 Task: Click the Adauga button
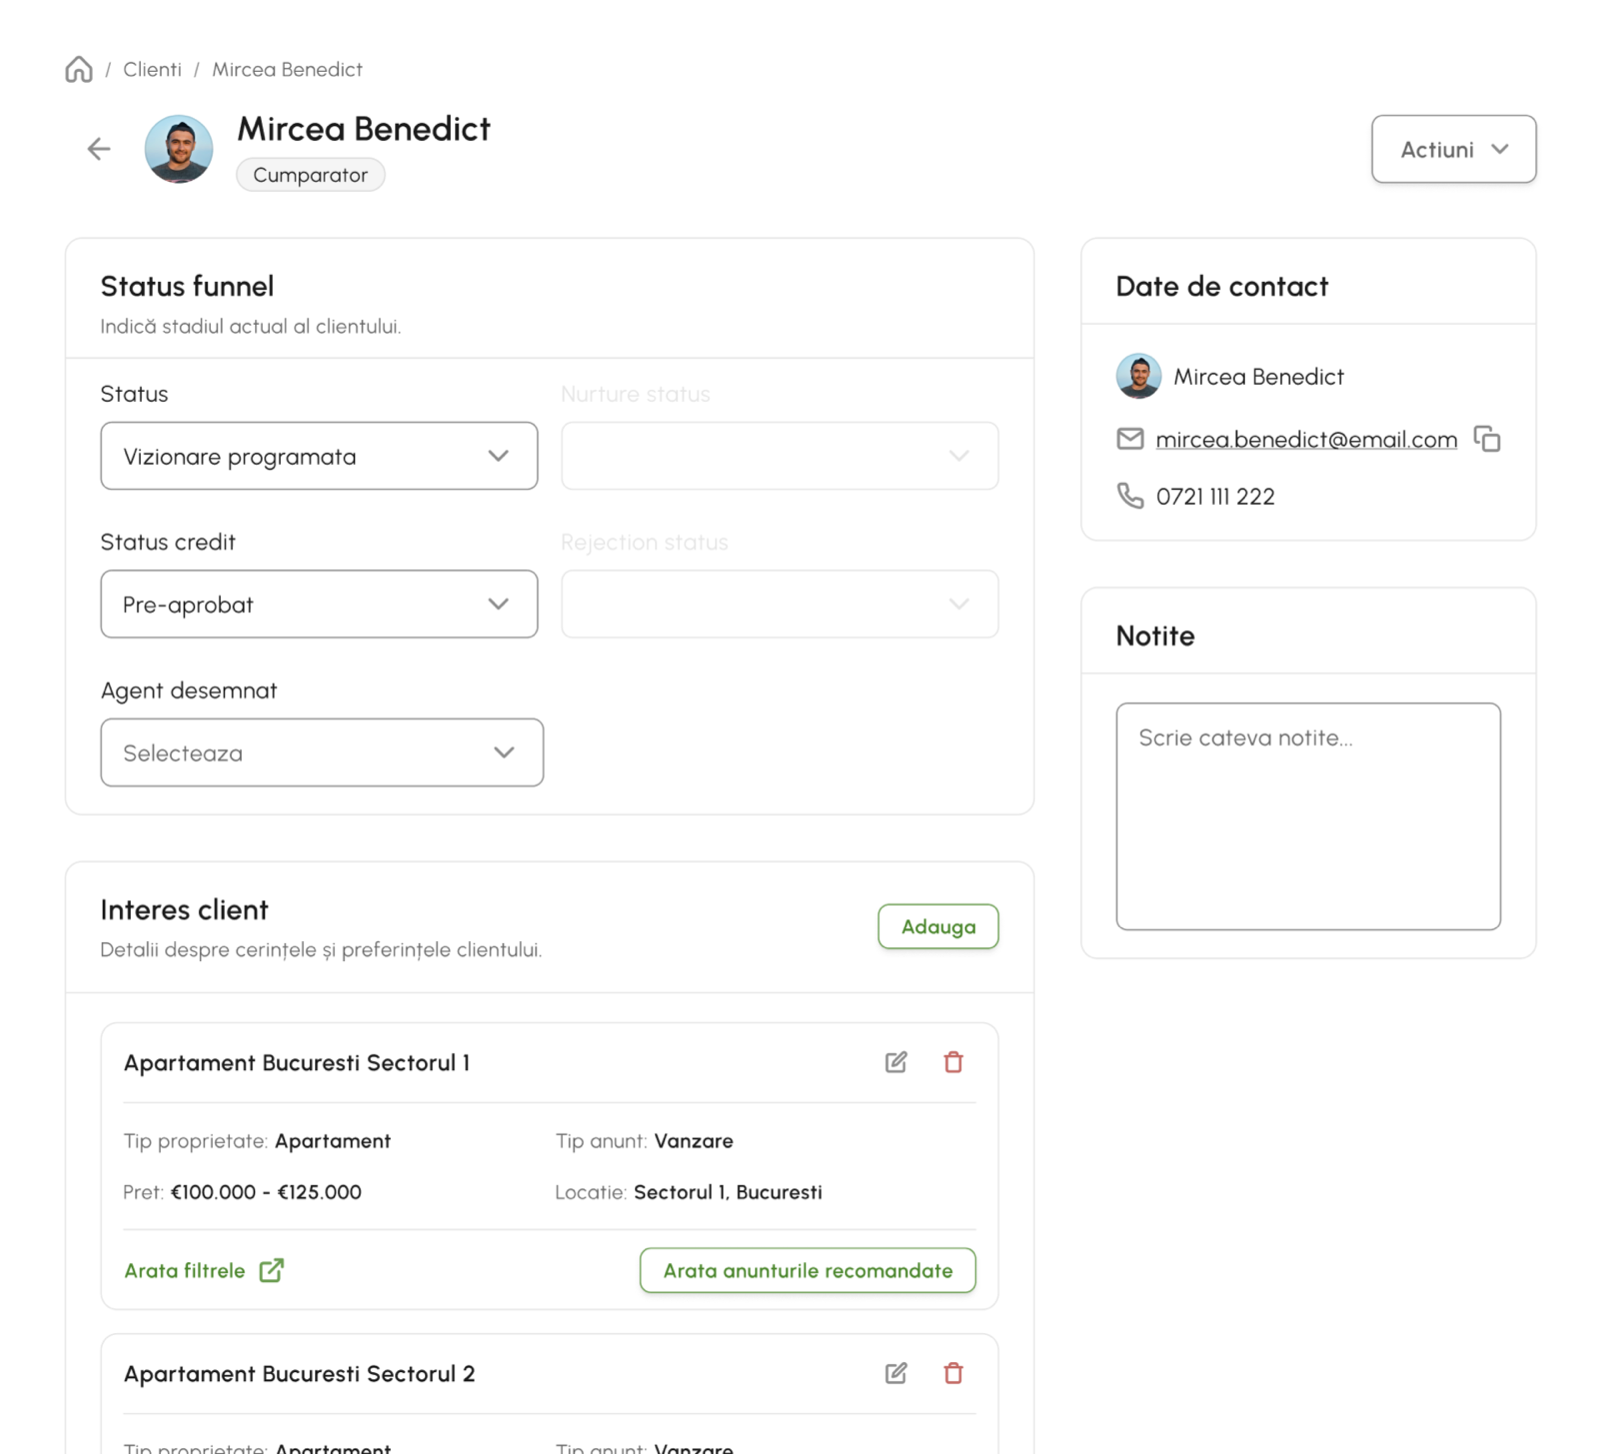pyautogui.click(x=938, y=926)
